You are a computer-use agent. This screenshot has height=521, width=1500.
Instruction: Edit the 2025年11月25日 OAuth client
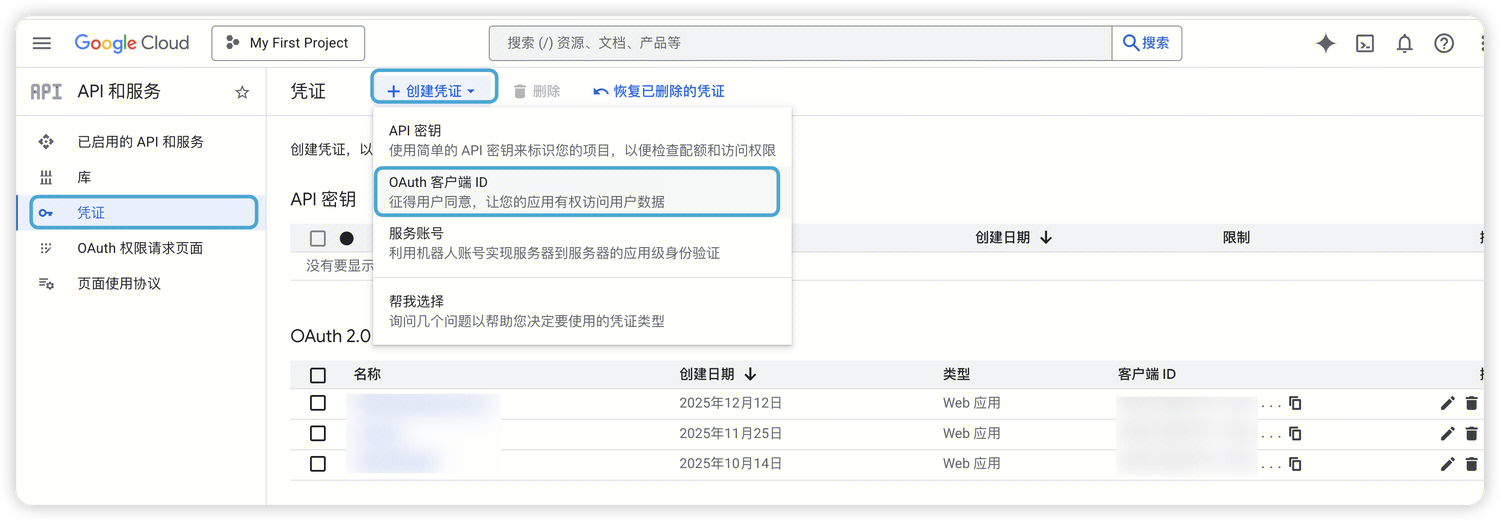tap(1447, 433)
